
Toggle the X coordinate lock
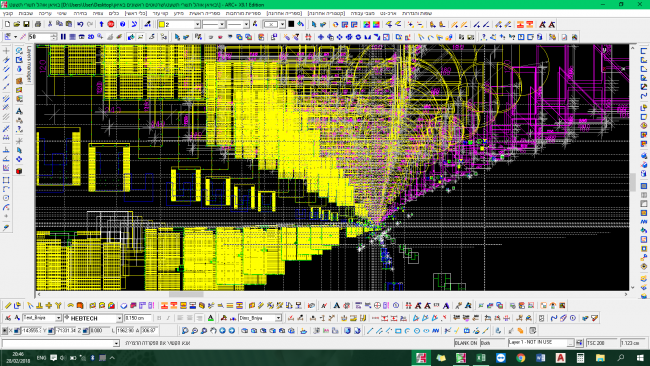[x=17, y=330]
